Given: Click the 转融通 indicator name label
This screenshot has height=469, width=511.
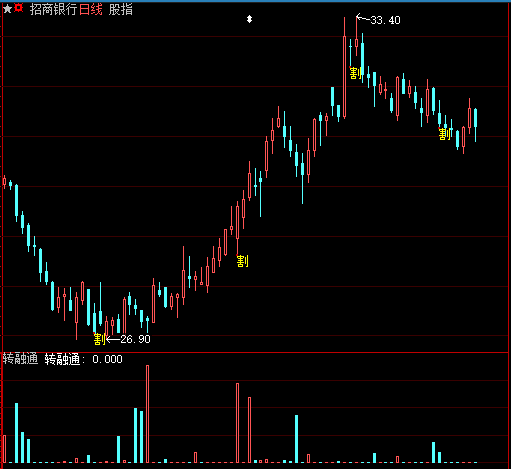Looking at the screenshot, I should pyautogui.click(x=20, y=359).
